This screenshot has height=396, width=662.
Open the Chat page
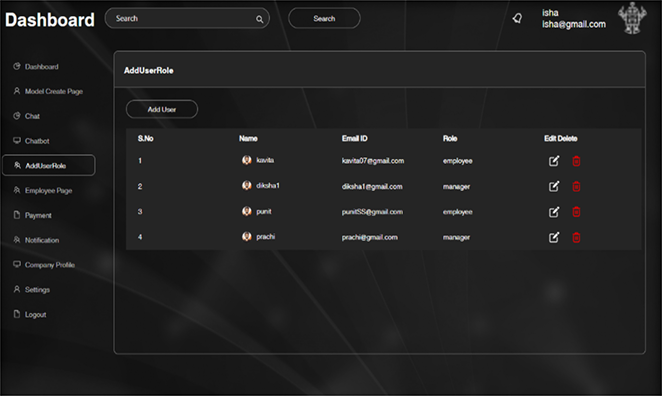32,116
